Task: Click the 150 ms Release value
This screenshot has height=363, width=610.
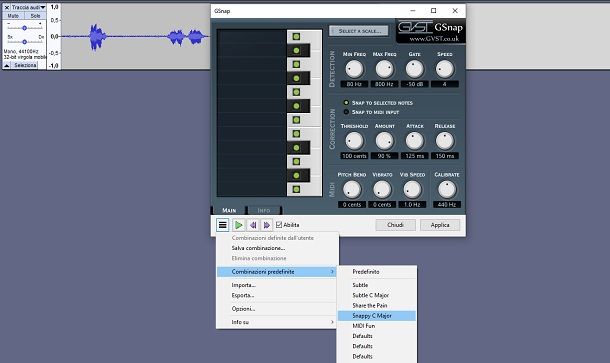Action: pyautogui.click(x=444, y=156)
